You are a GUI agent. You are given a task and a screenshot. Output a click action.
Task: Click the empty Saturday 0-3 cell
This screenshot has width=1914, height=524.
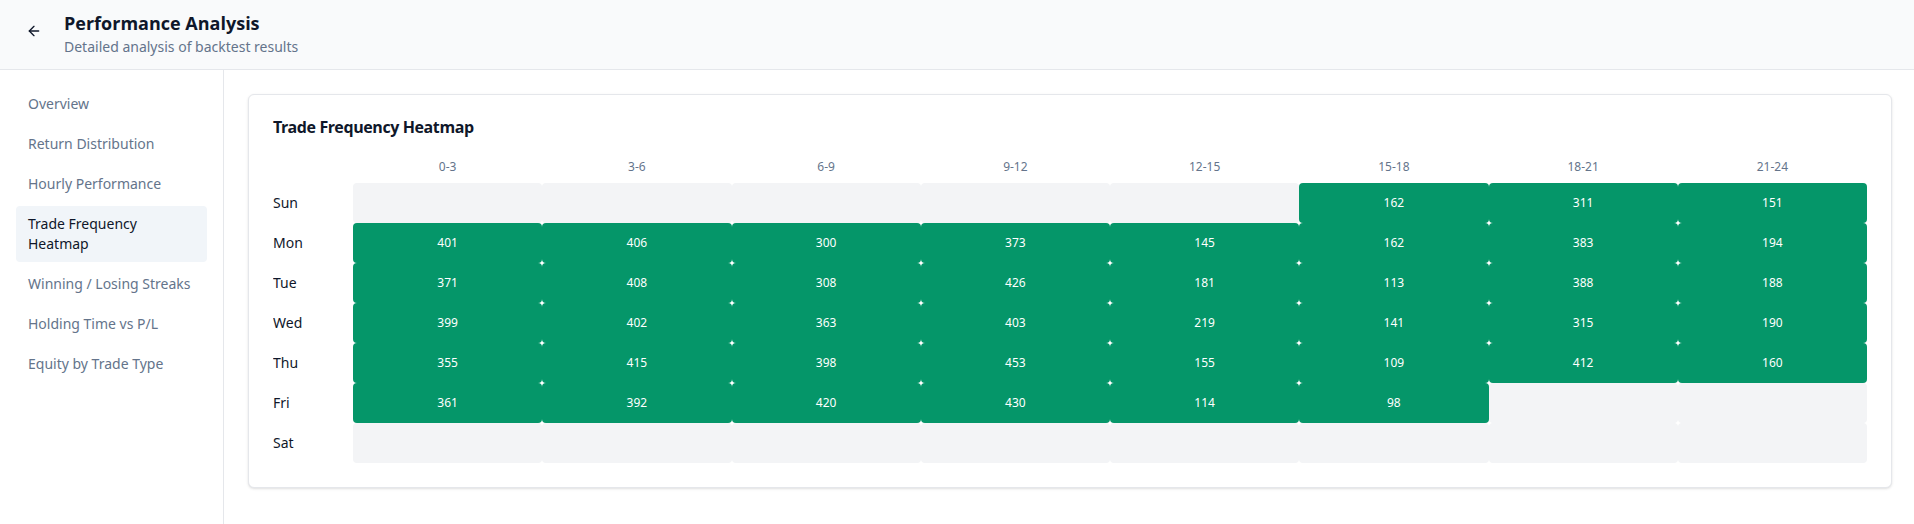point(447,443)
